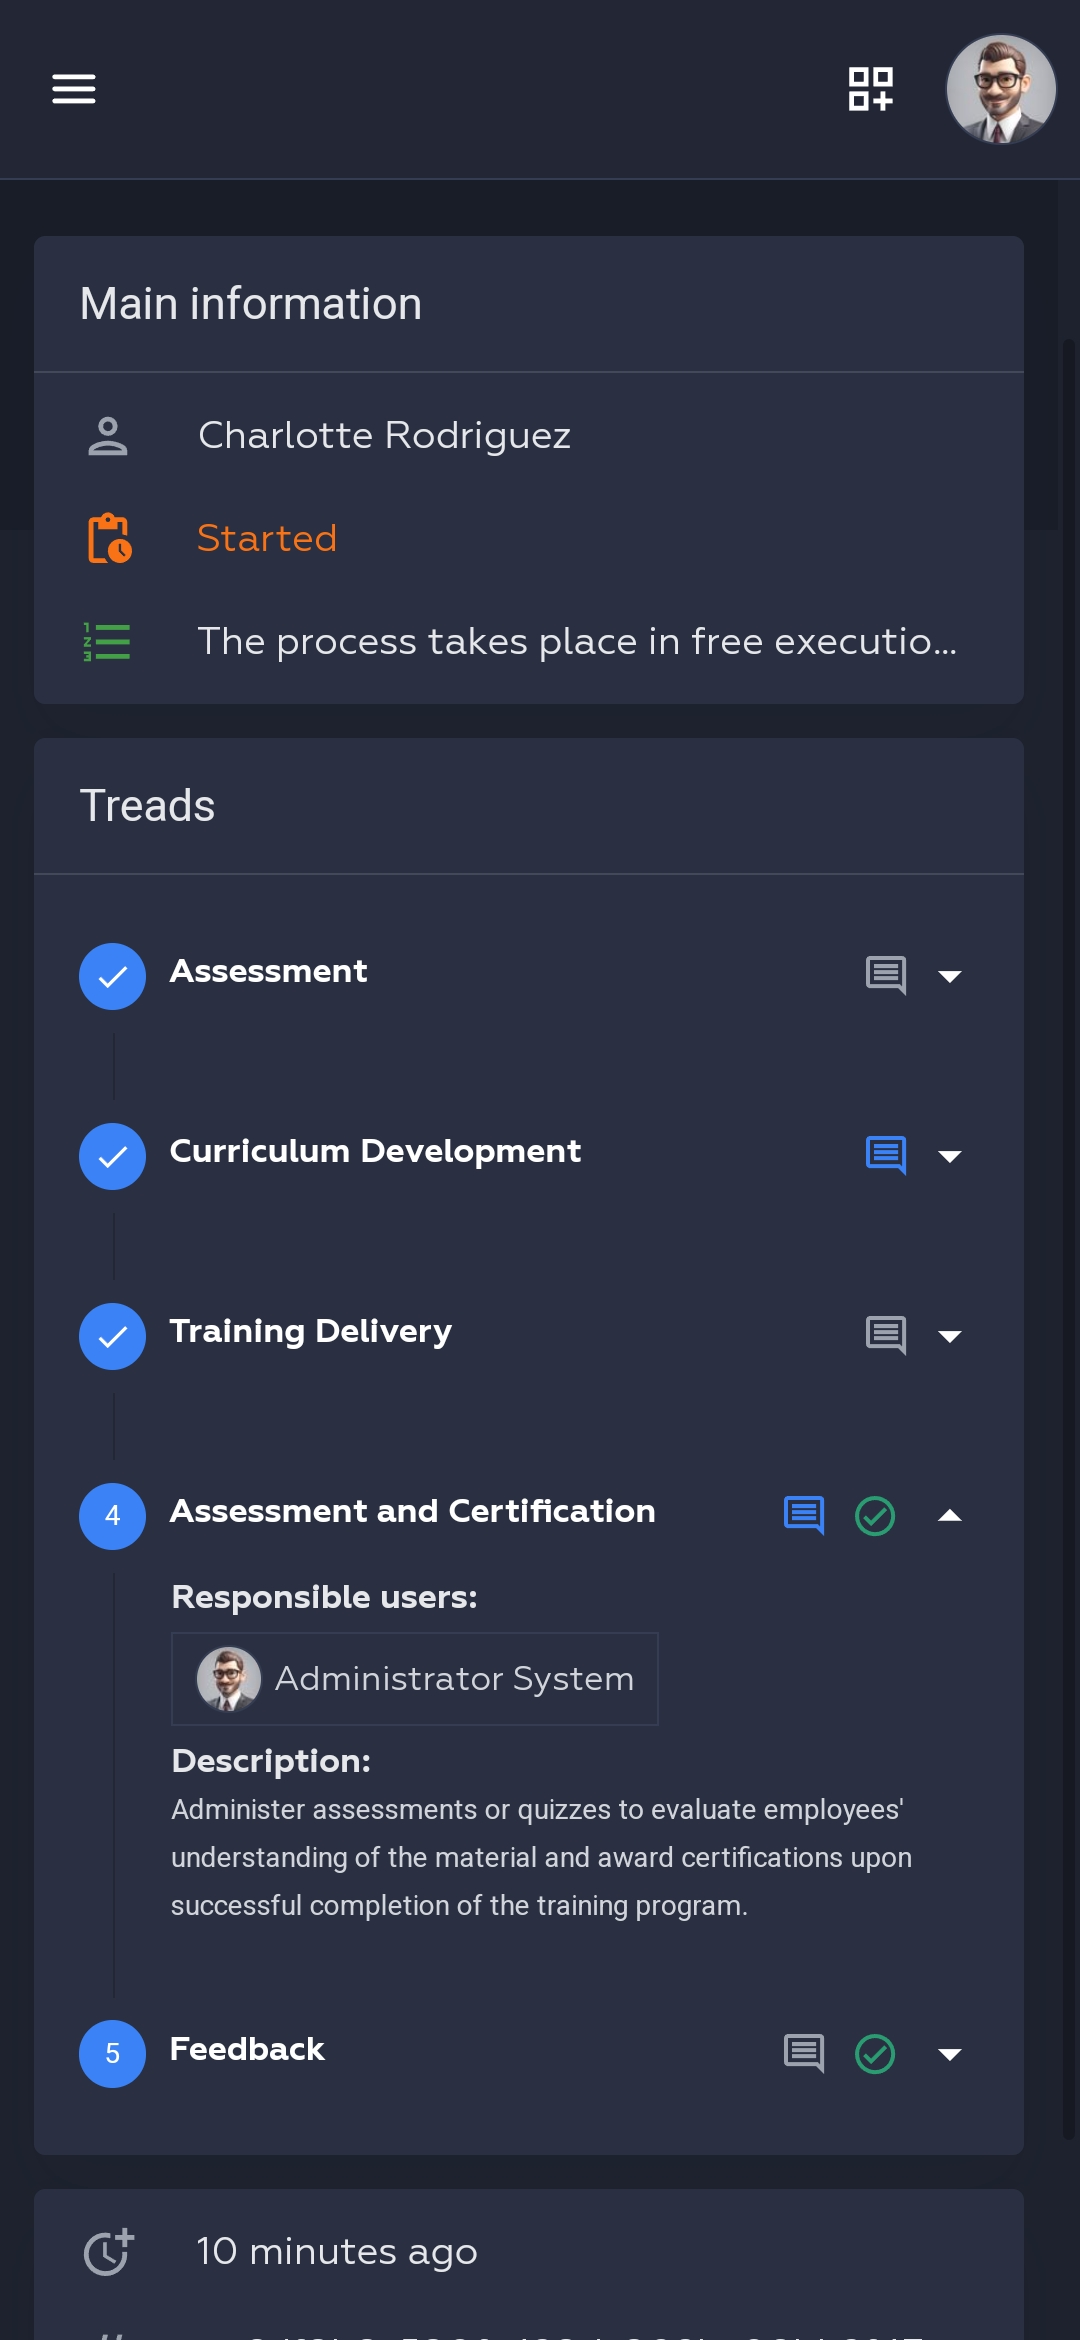The image size is (1080, 2340).
Task: Expand the Training Delivery thread
Action: 950,1336
